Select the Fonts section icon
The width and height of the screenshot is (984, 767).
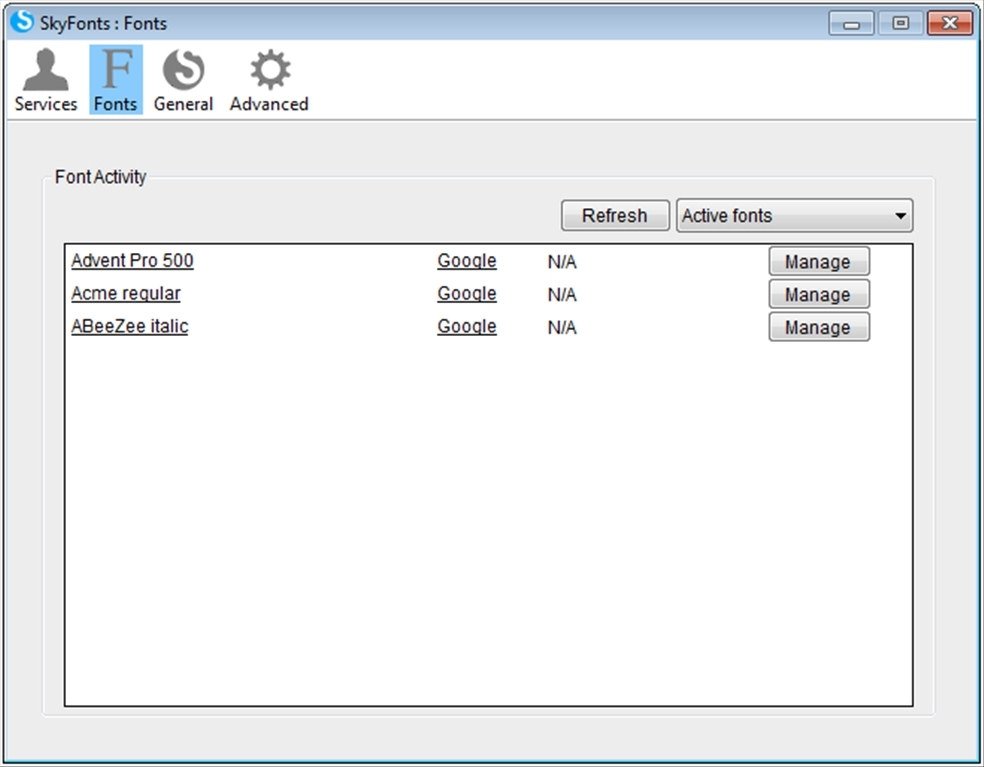click(116, 80)
